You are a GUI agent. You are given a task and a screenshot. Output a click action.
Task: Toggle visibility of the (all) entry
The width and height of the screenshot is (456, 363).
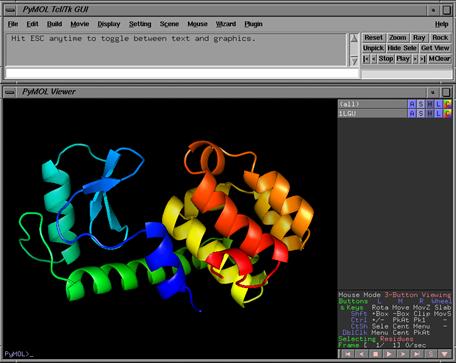[372, 104]
